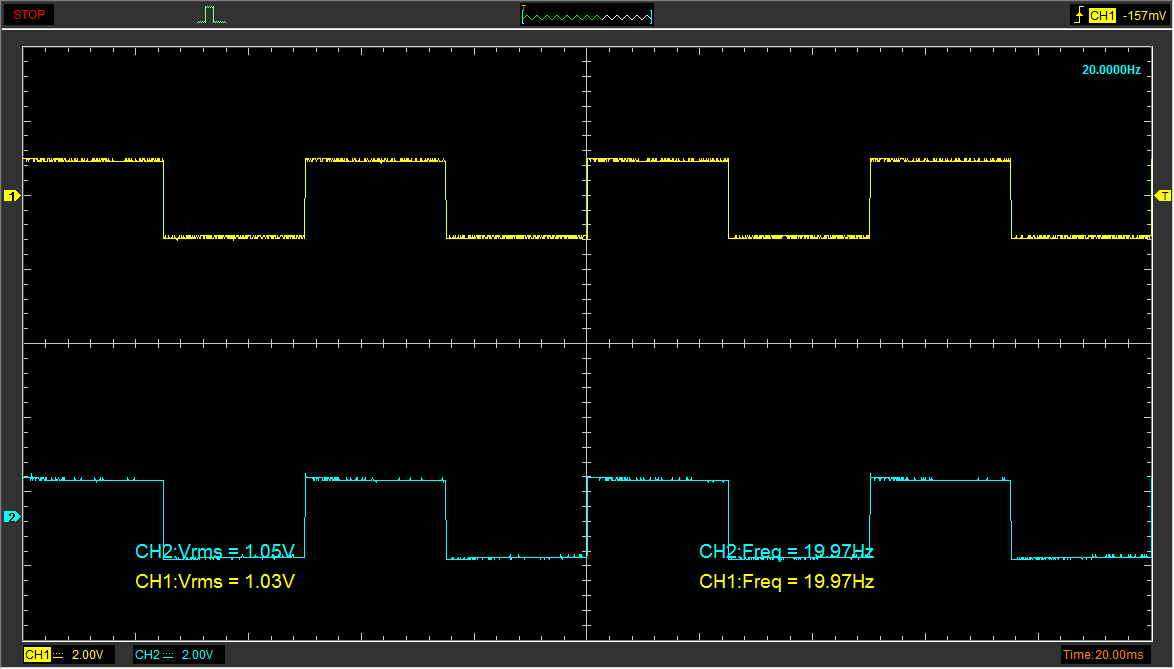Click the CH2:Freq = 19.97Hz measurement
The height and width of the screenshot is (669, 1174).
[x=786, y=552]
